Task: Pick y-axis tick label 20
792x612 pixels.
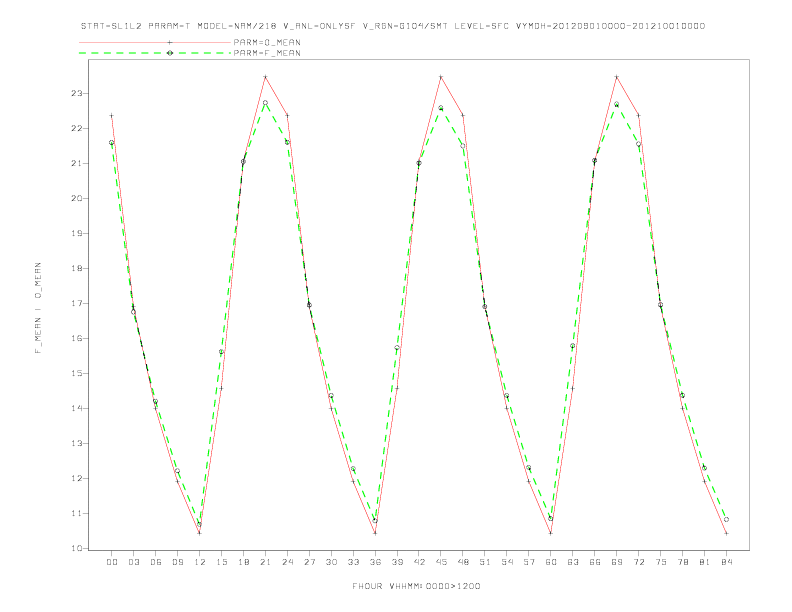Action: point(77,198)
